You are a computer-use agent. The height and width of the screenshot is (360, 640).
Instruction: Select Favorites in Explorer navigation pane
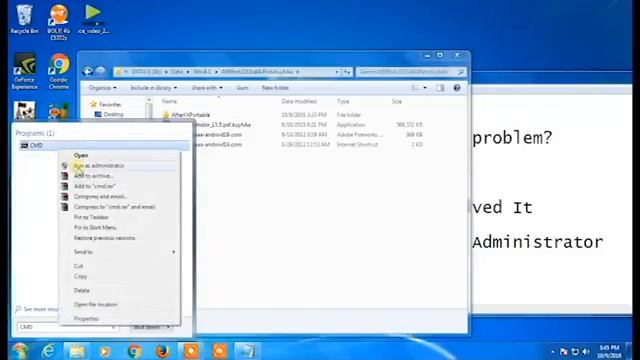tap(106, 104)
